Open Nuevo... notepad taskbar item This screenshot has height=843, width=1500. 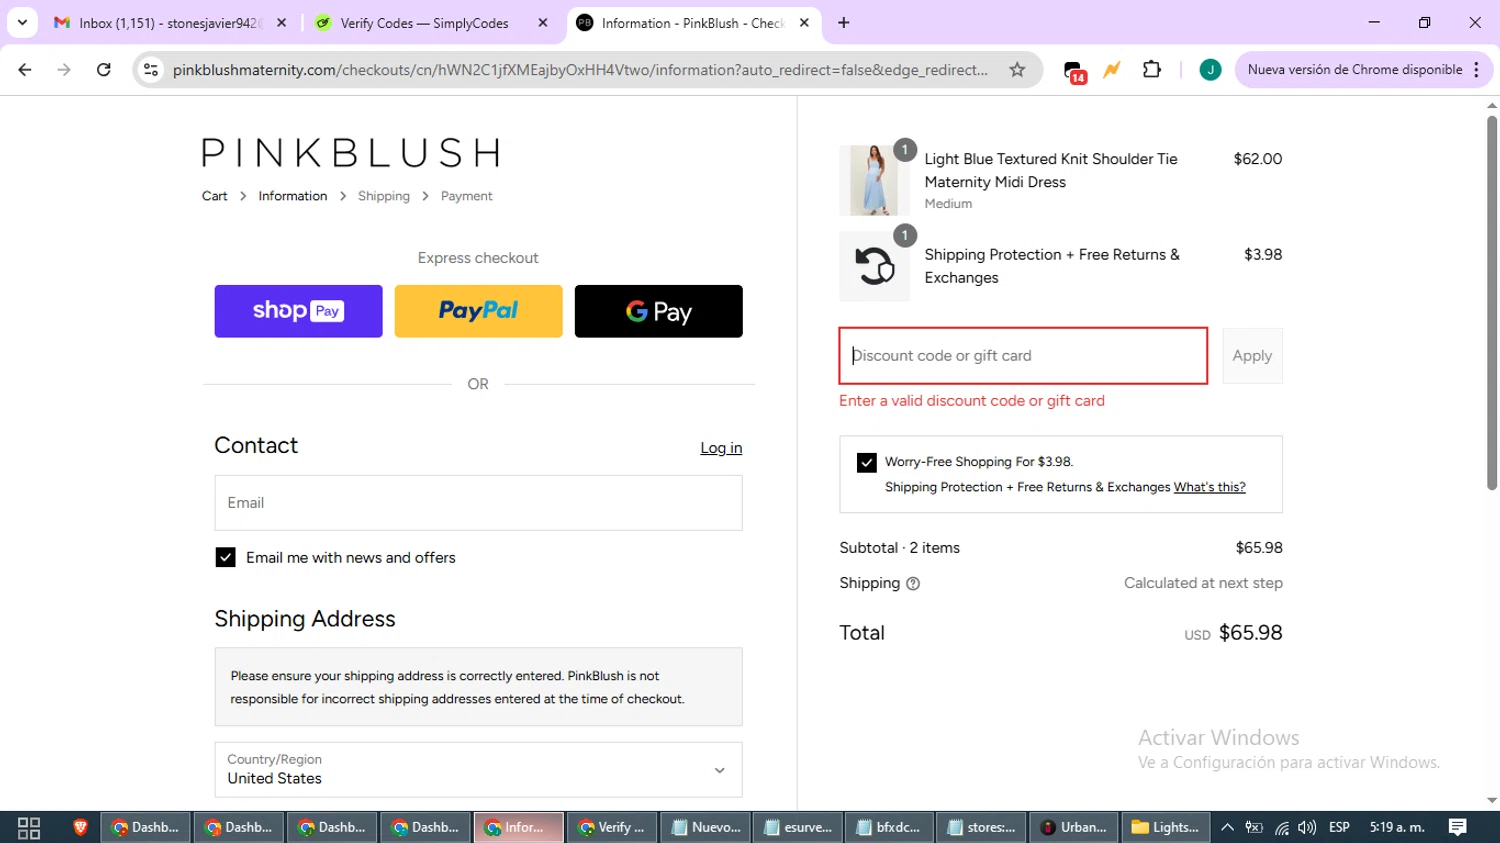tap(705, 827)
